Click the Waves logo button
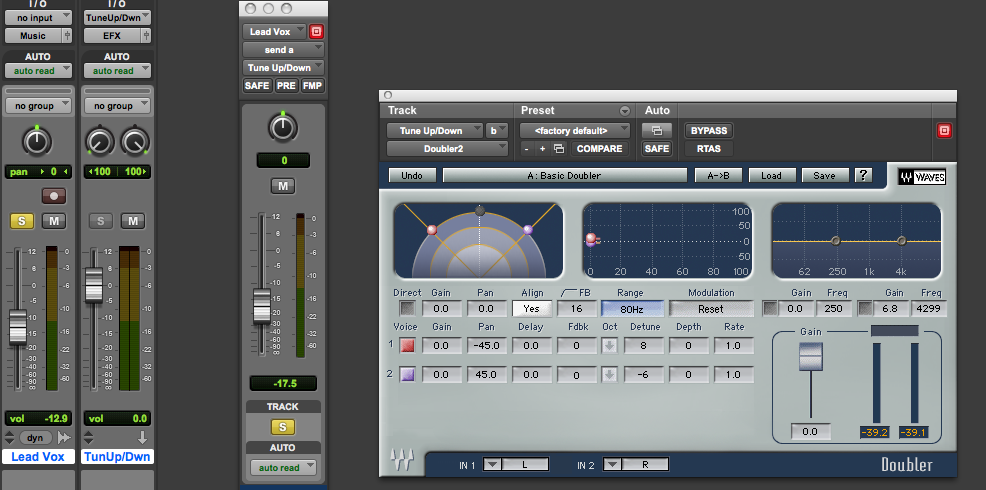This screenshot has width=986, height=490. [x=921, y=176]
